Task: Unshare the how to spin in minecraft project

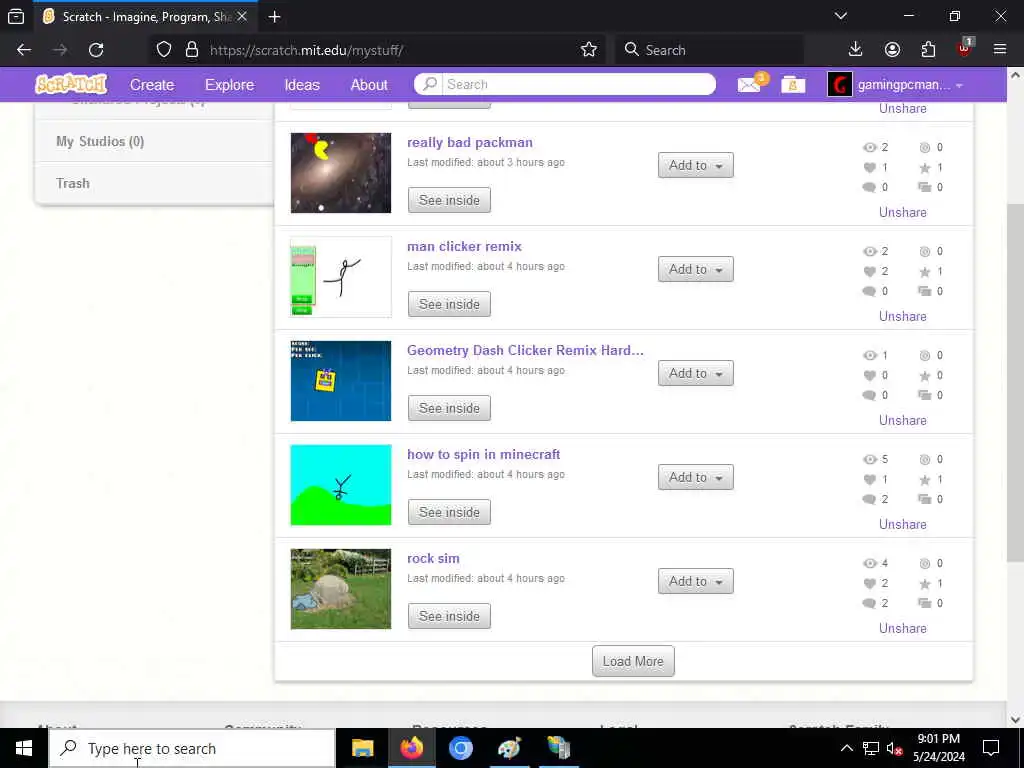Action: tap(903, 524)
